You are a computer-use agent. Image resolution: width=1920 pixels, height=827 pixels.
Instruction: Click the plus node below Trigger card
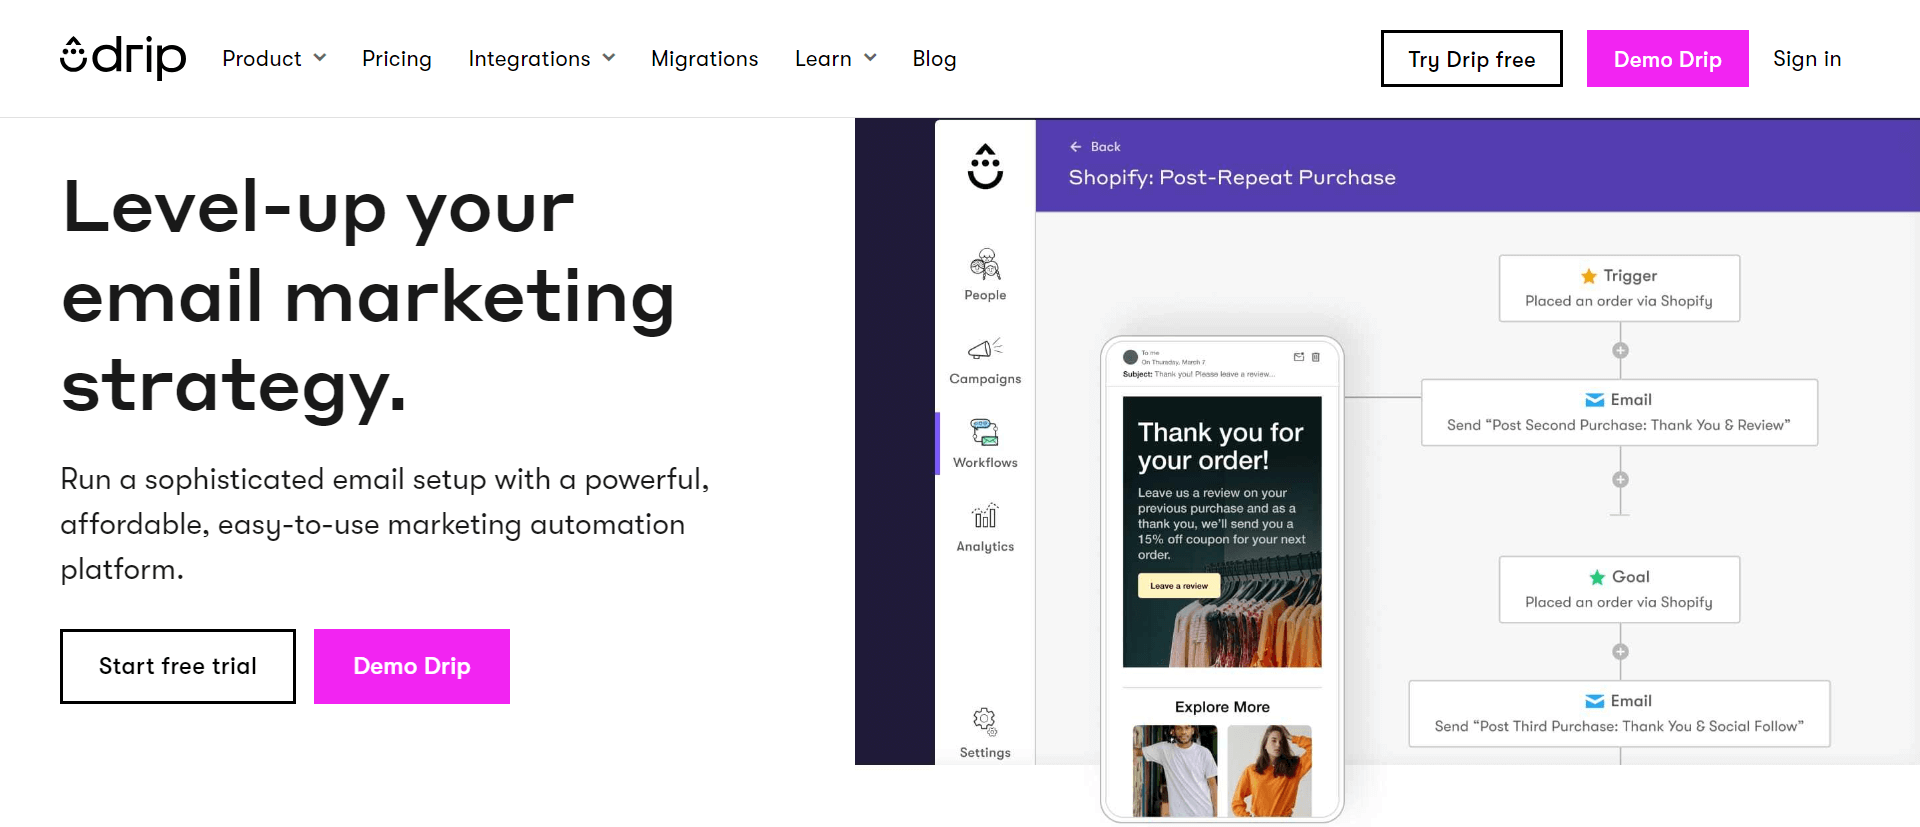pos(1620,350)
